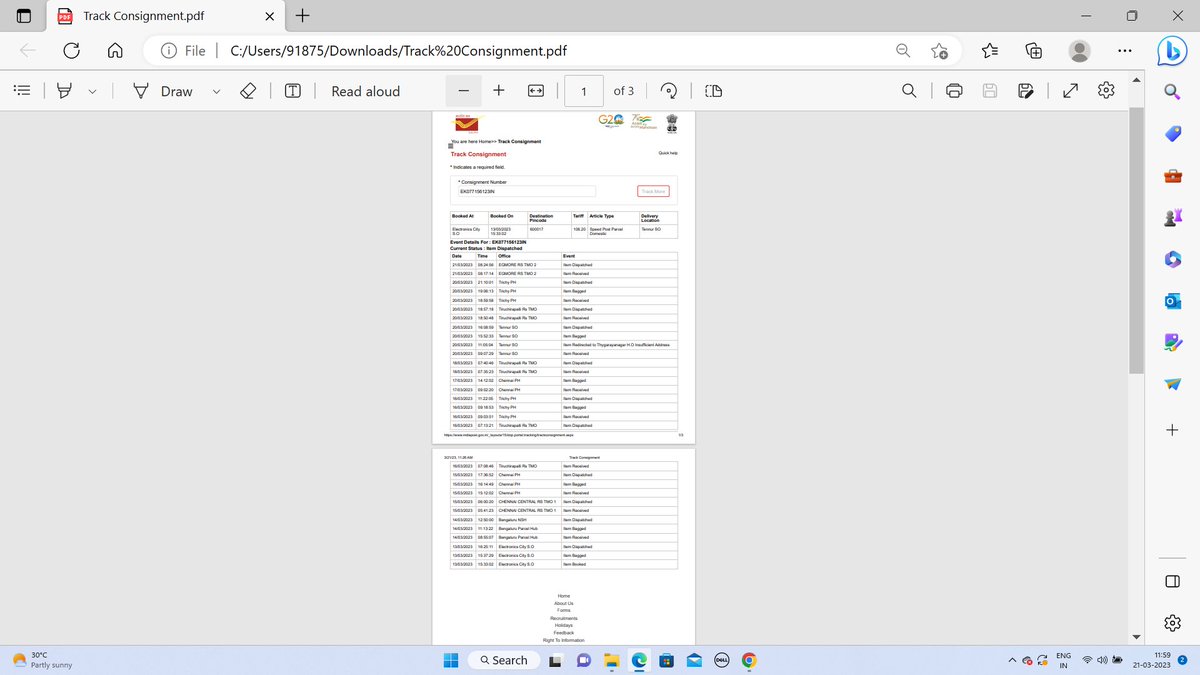Viewport: 1200px width, 675px height.
Task: Open sidebar Outlook
Action: pos(1173,301)
